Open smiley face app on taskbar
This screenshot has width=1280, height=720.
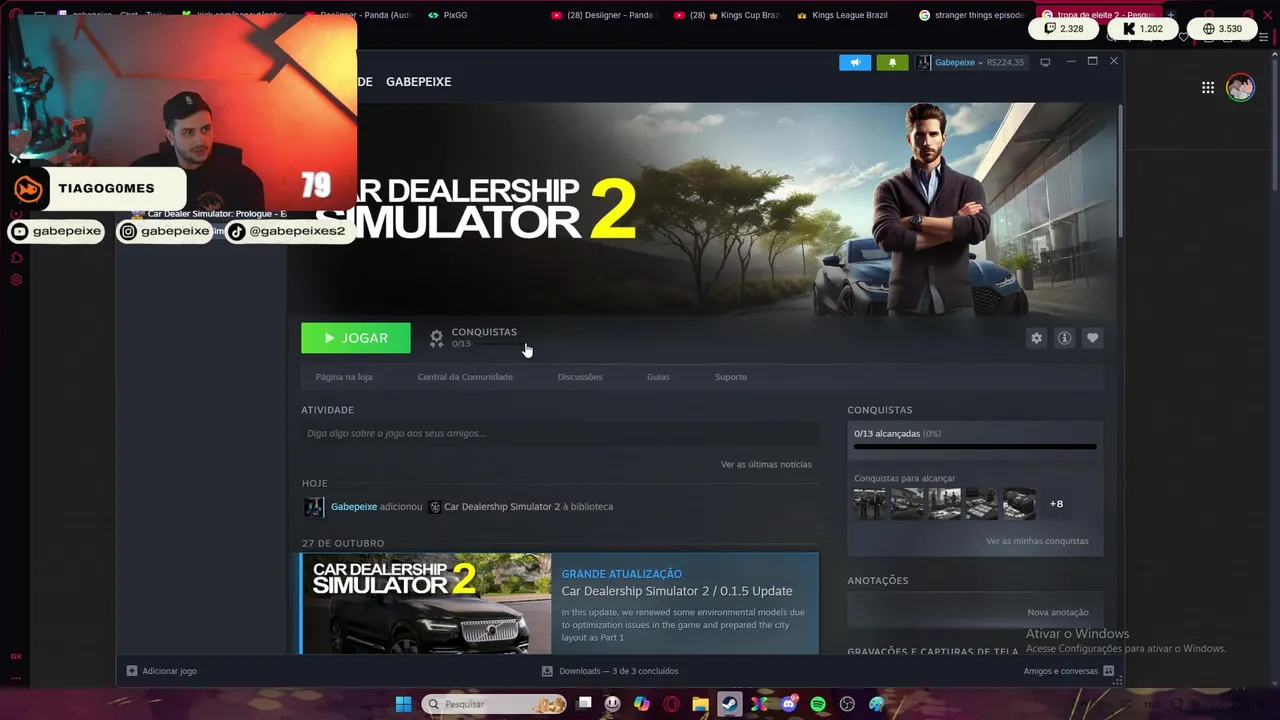coord(612,704)
